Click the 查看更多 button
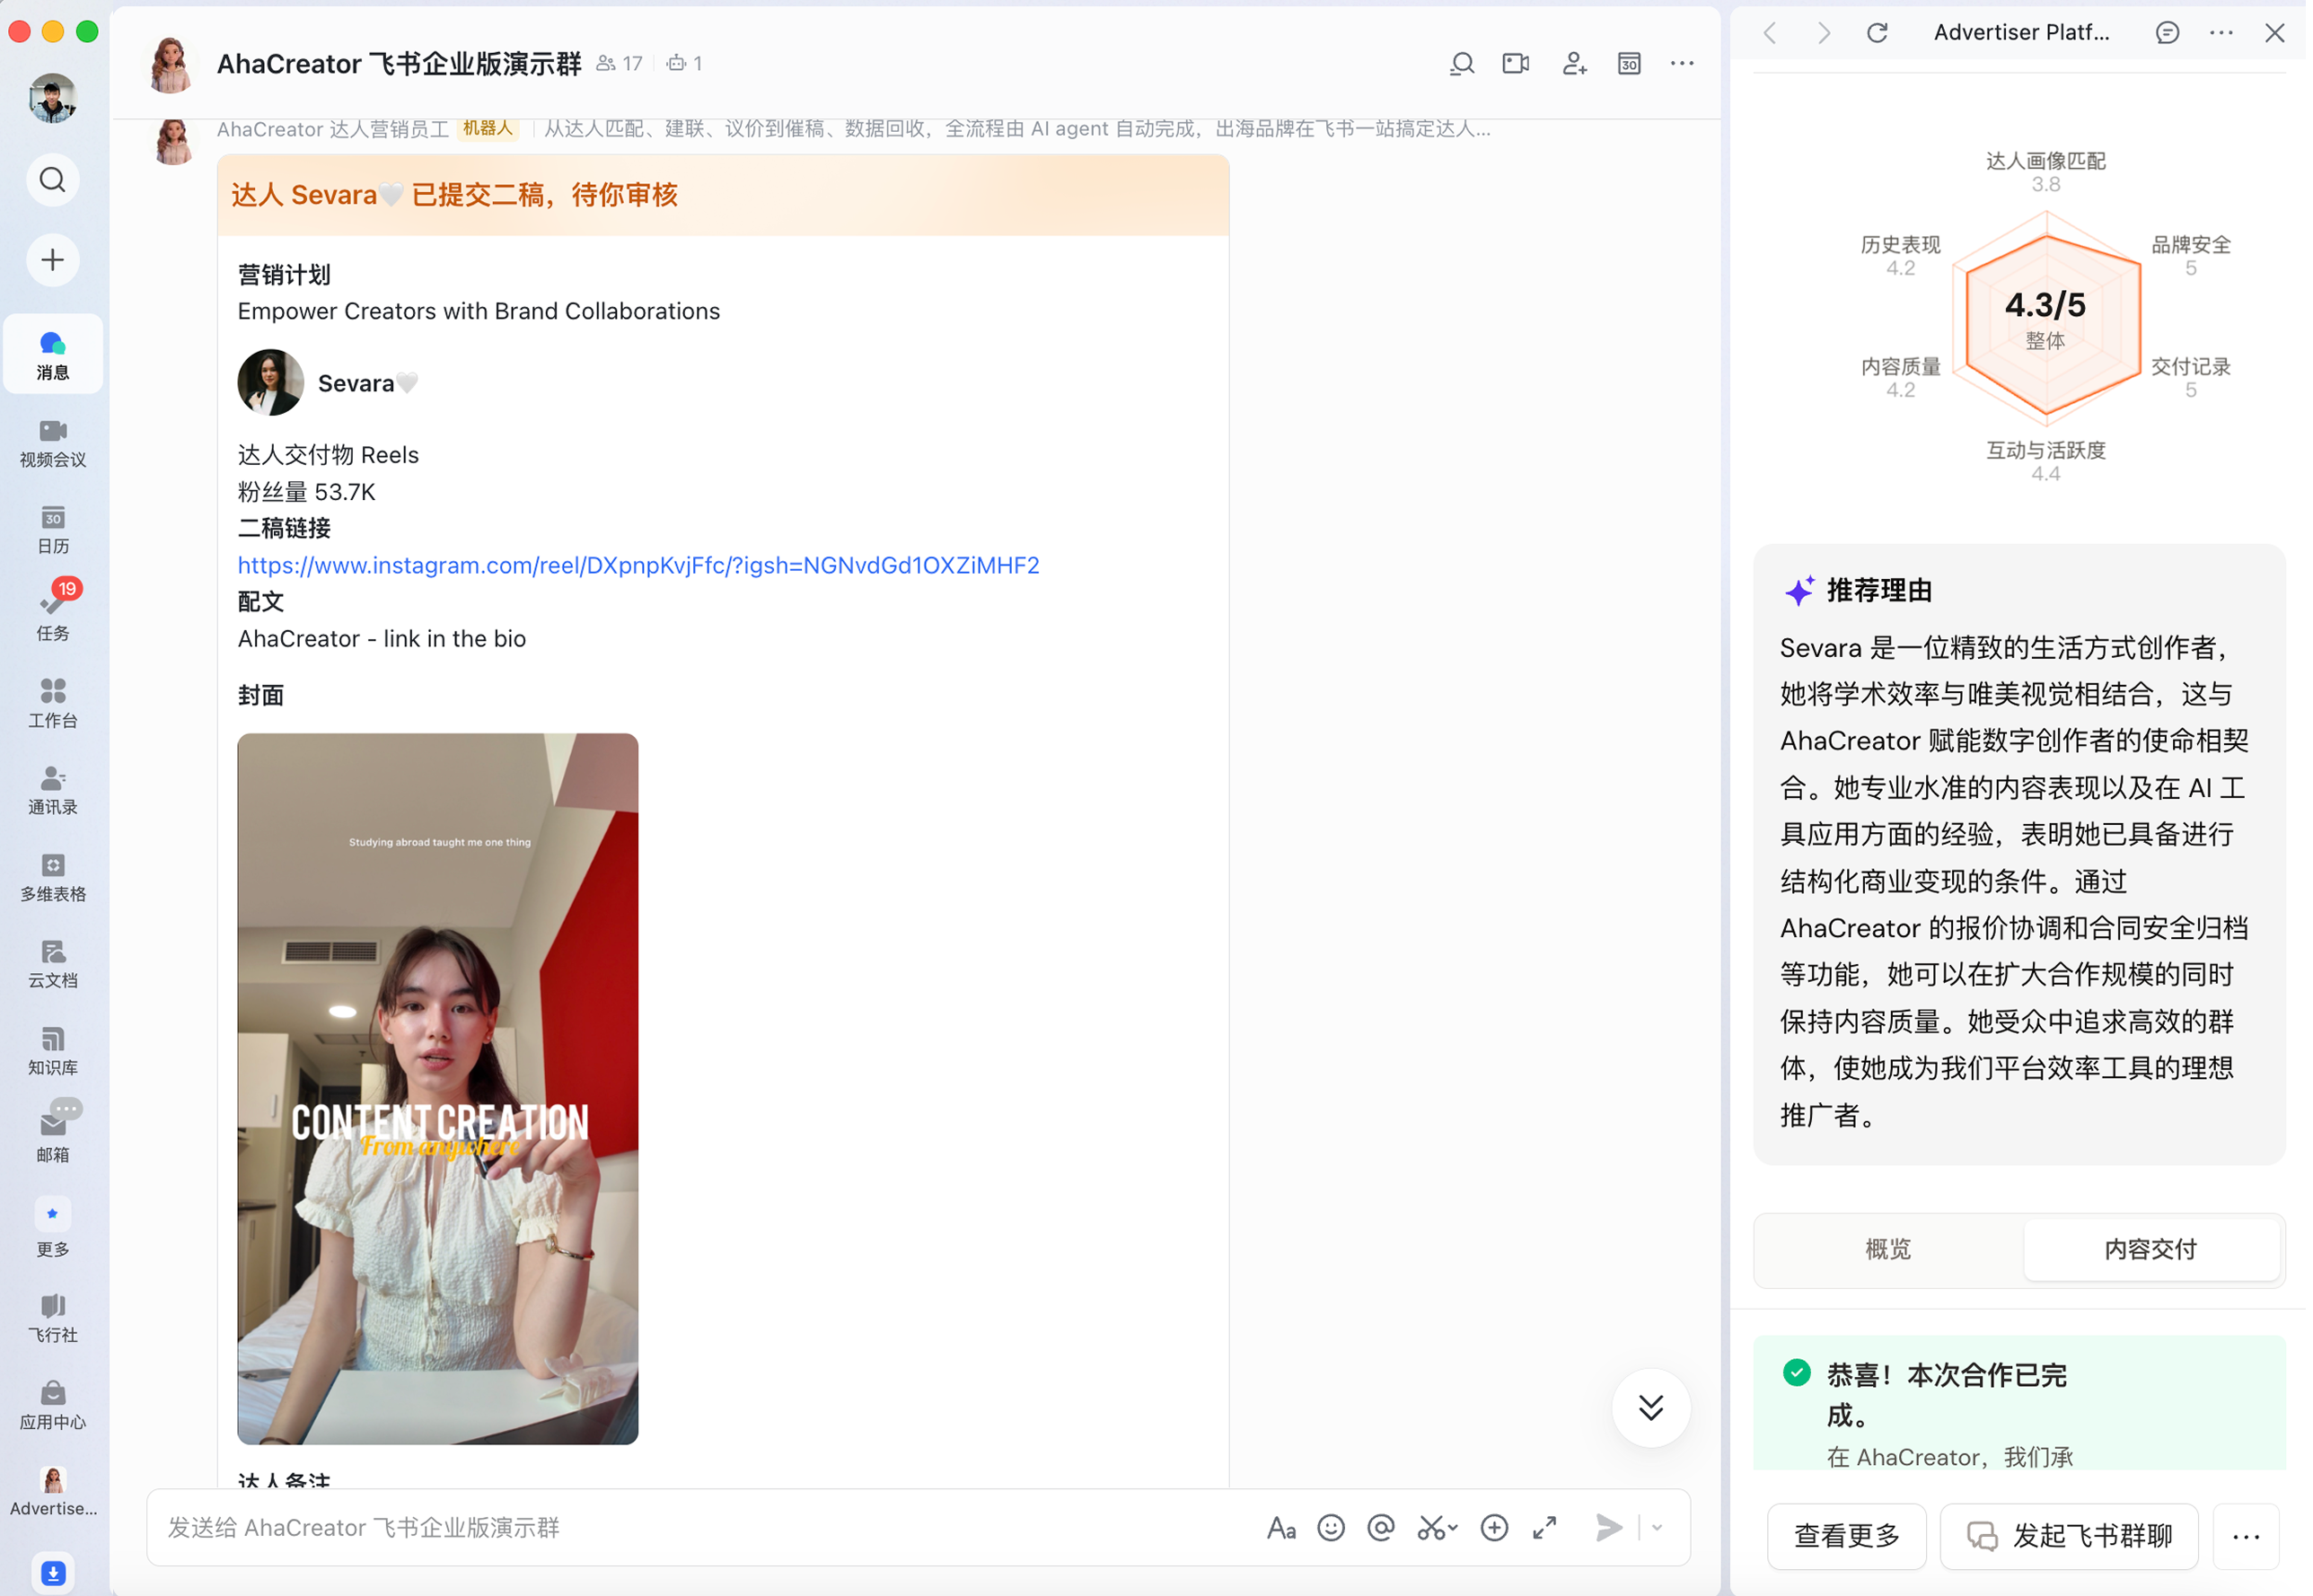This screenshot has width=2313, height=1596. 1846,1535
